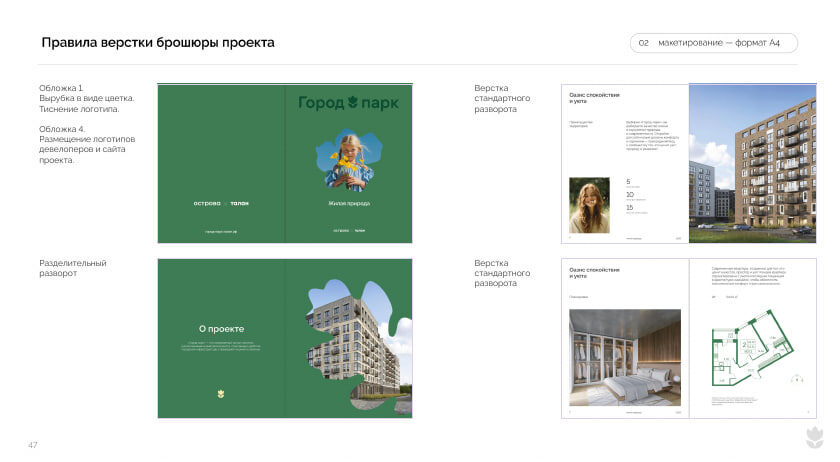Click the flower-shaped photo of girl with yellow flowers
Screen dimensions: 840x462
coord(349,160)
